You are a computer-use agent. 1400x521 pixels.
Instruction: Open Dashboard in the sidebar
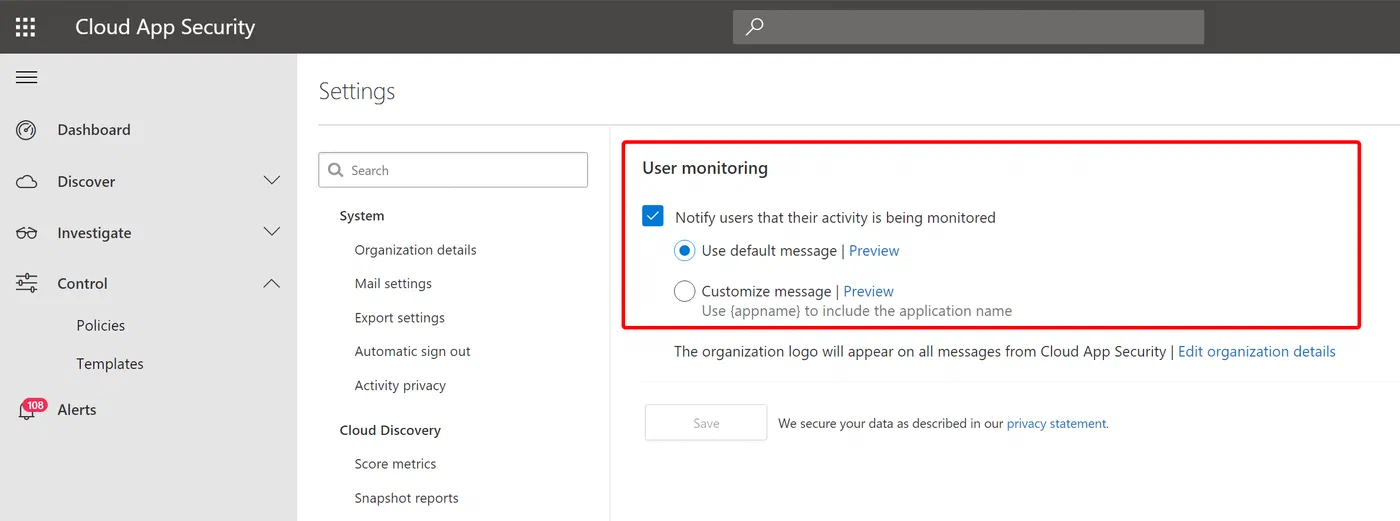point(94,130)
